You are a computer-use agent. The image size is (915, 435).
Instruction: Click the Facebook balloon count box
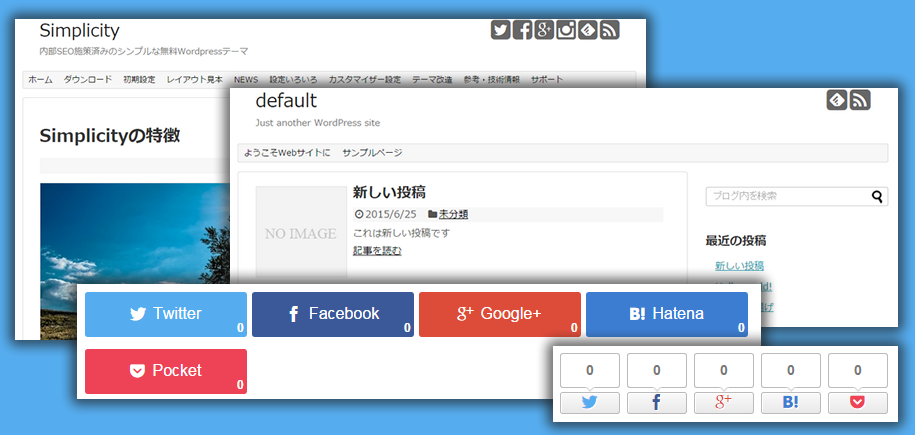656,370
